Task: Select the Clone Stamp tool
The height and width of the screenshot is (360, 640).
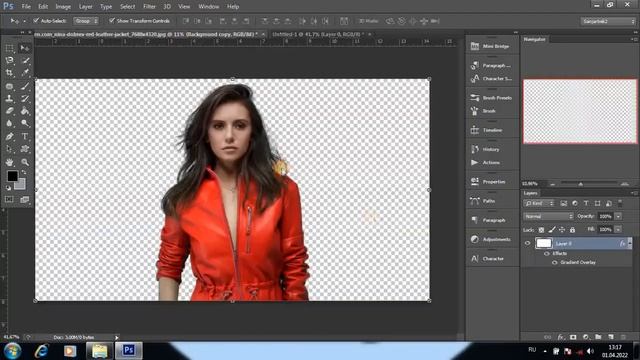Action: (9, 98)
